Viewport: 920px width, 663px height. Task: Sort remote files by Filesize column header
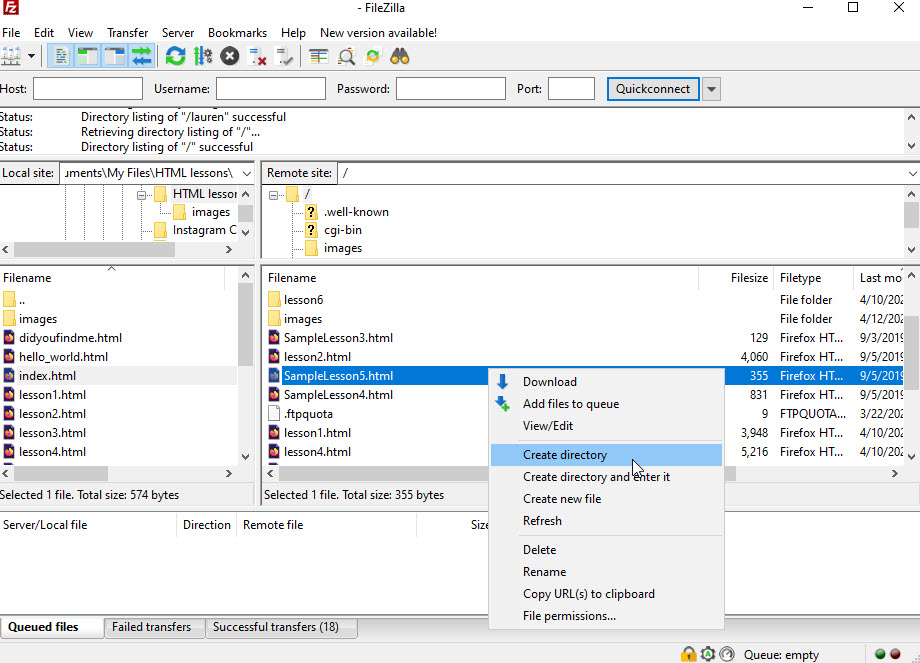tap(736, 278)
